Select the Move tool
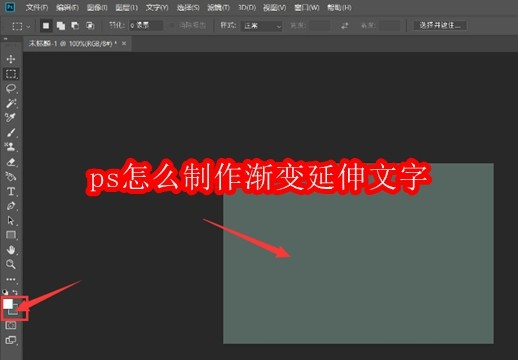Viewport: 518px width, 360px height. 11,59
